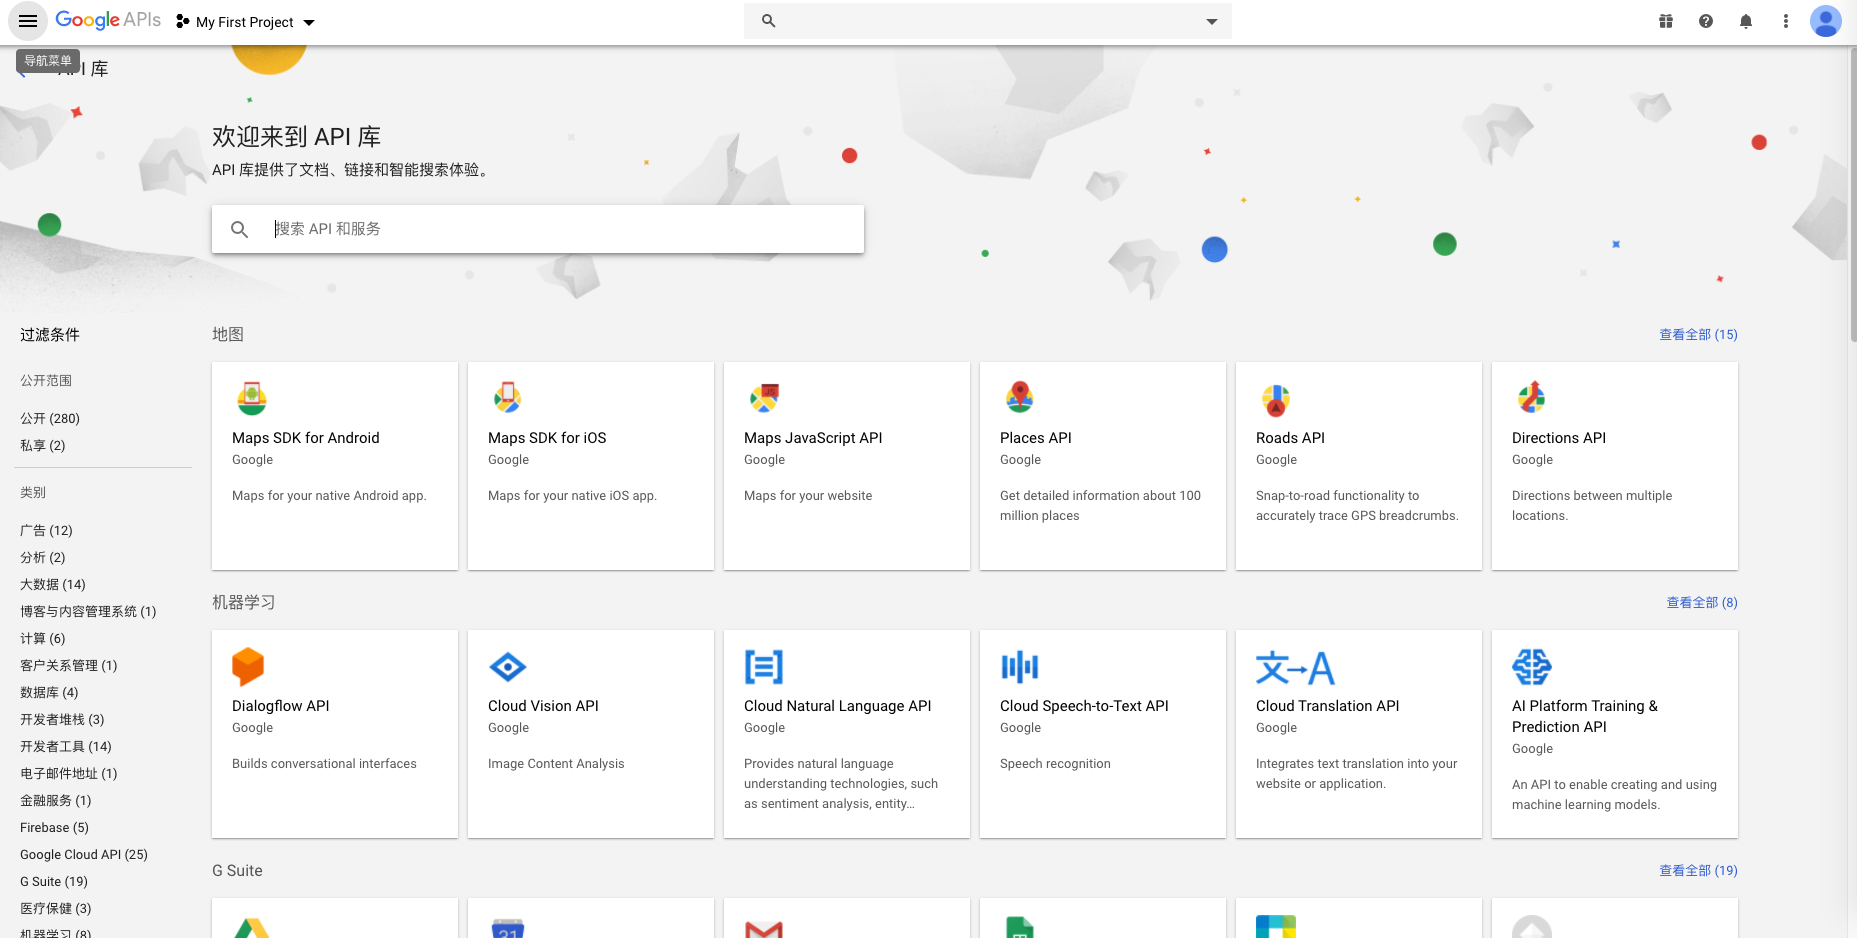The height and width of the screenshot is (938, 1857).
Task: Open the Maps SDK for iOS title
Action: coord(547,438)
